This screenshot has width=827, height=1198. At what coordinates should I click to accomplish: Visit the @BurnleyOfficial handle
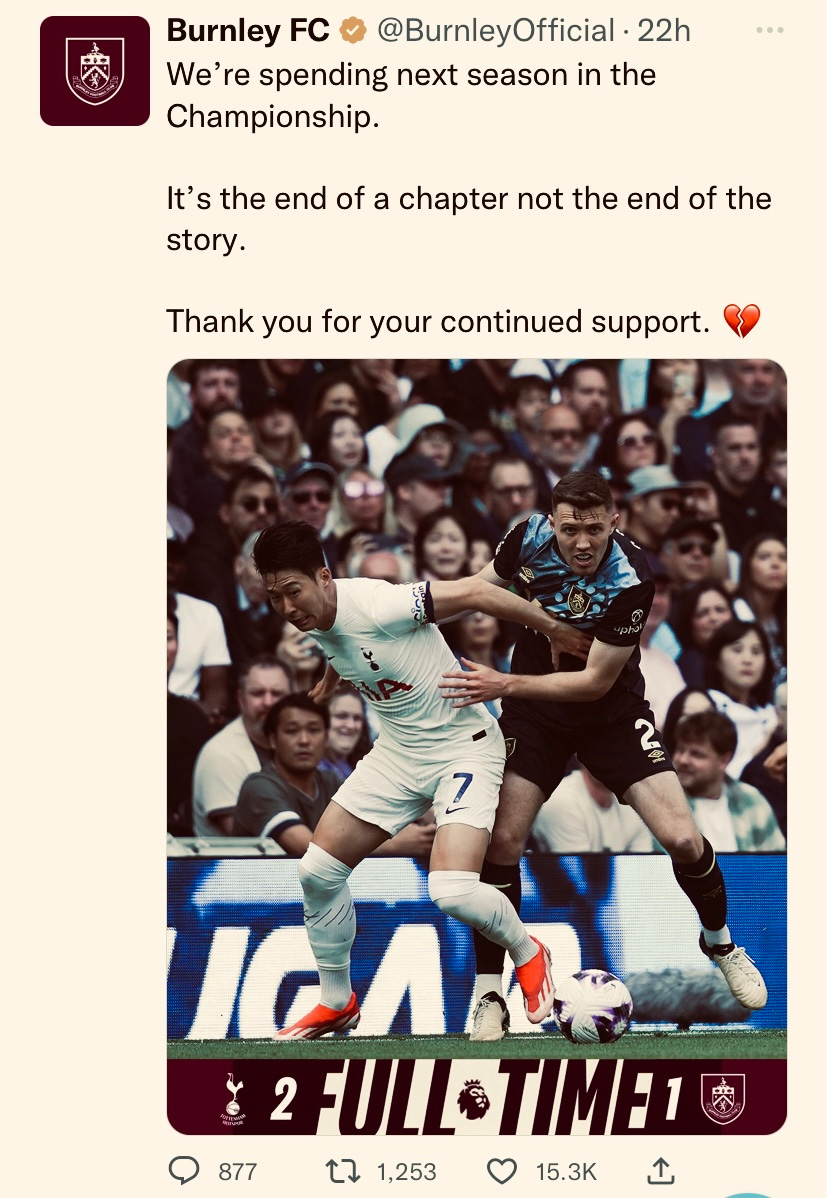495,31
